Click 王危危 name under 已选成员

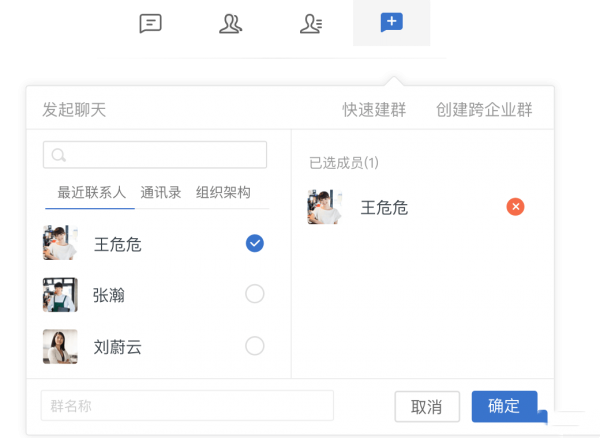pos(384,208)
